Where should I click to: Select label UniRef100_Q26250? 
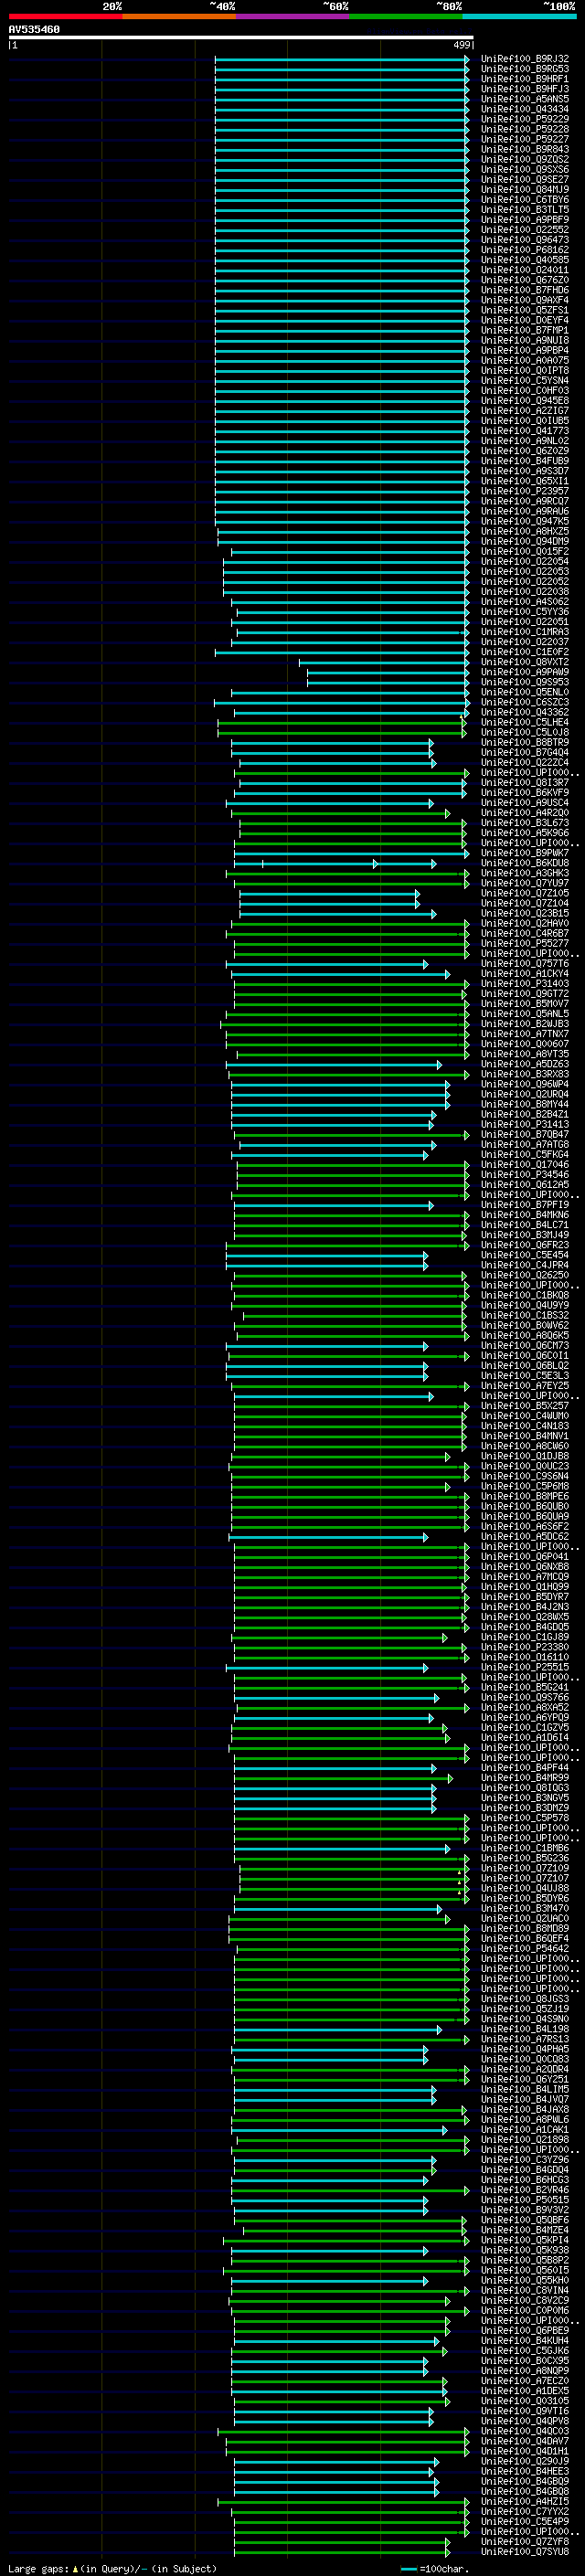click(x=525, y=1275)
